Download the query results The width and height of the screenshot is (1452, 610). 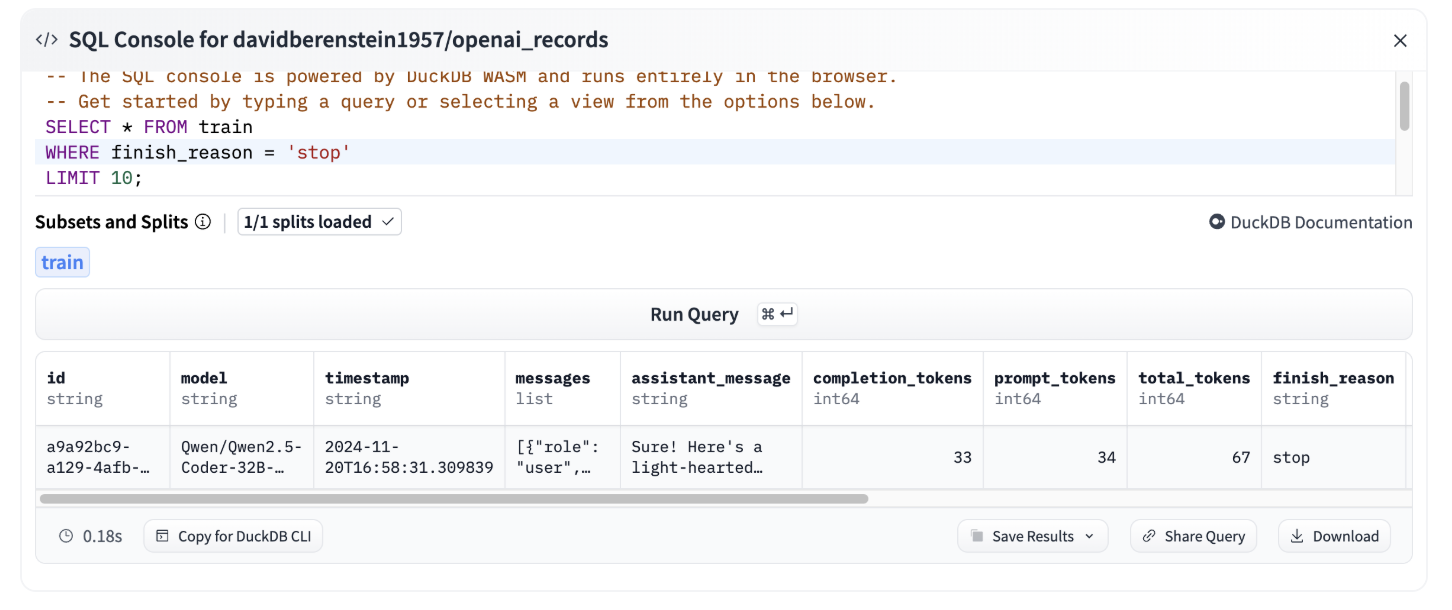1334,536
